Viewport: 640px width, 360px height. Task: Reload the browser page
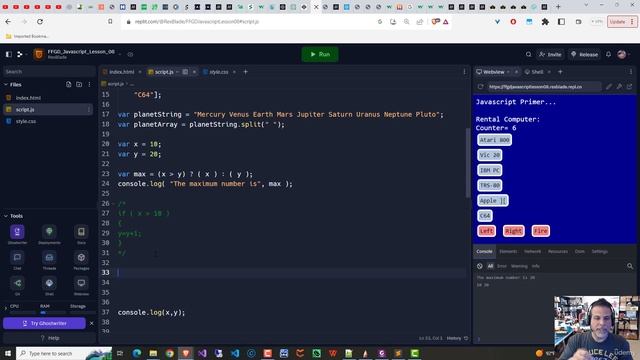[x=40, y=22]
